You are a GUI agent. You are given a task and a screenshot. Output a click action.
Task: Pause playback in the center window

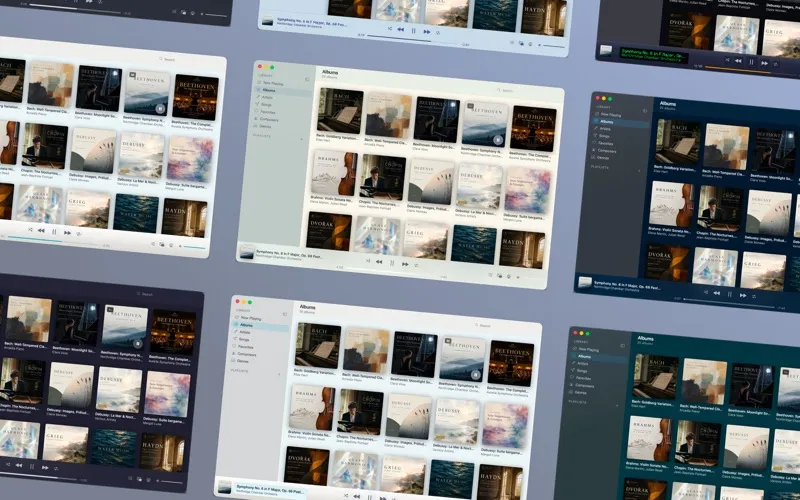392,263
